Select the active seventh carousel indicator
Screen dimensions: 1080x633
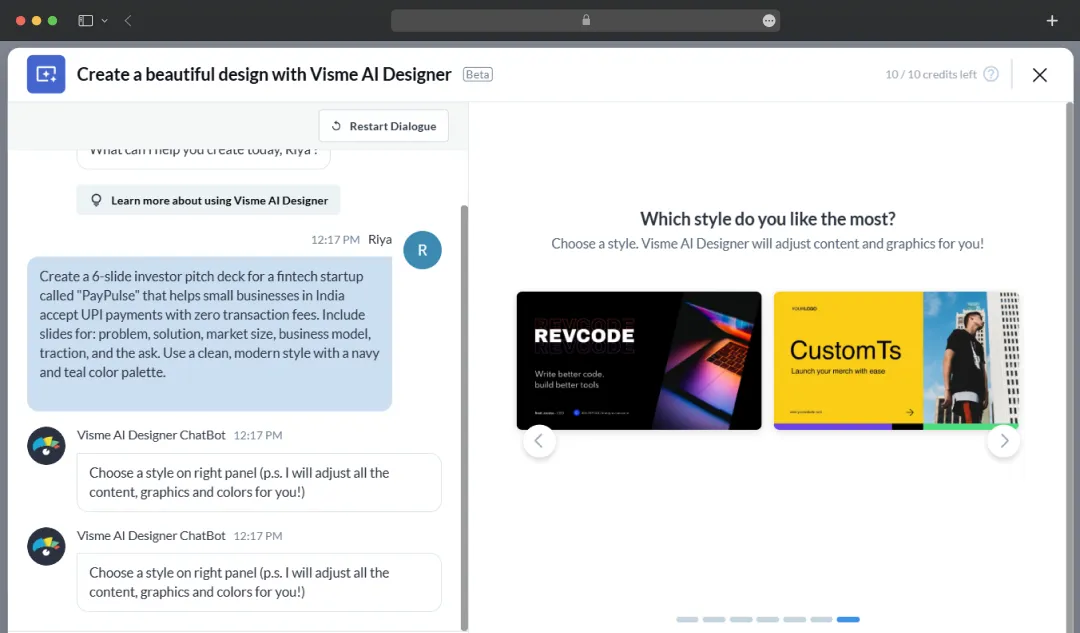[x=848, y=619]
